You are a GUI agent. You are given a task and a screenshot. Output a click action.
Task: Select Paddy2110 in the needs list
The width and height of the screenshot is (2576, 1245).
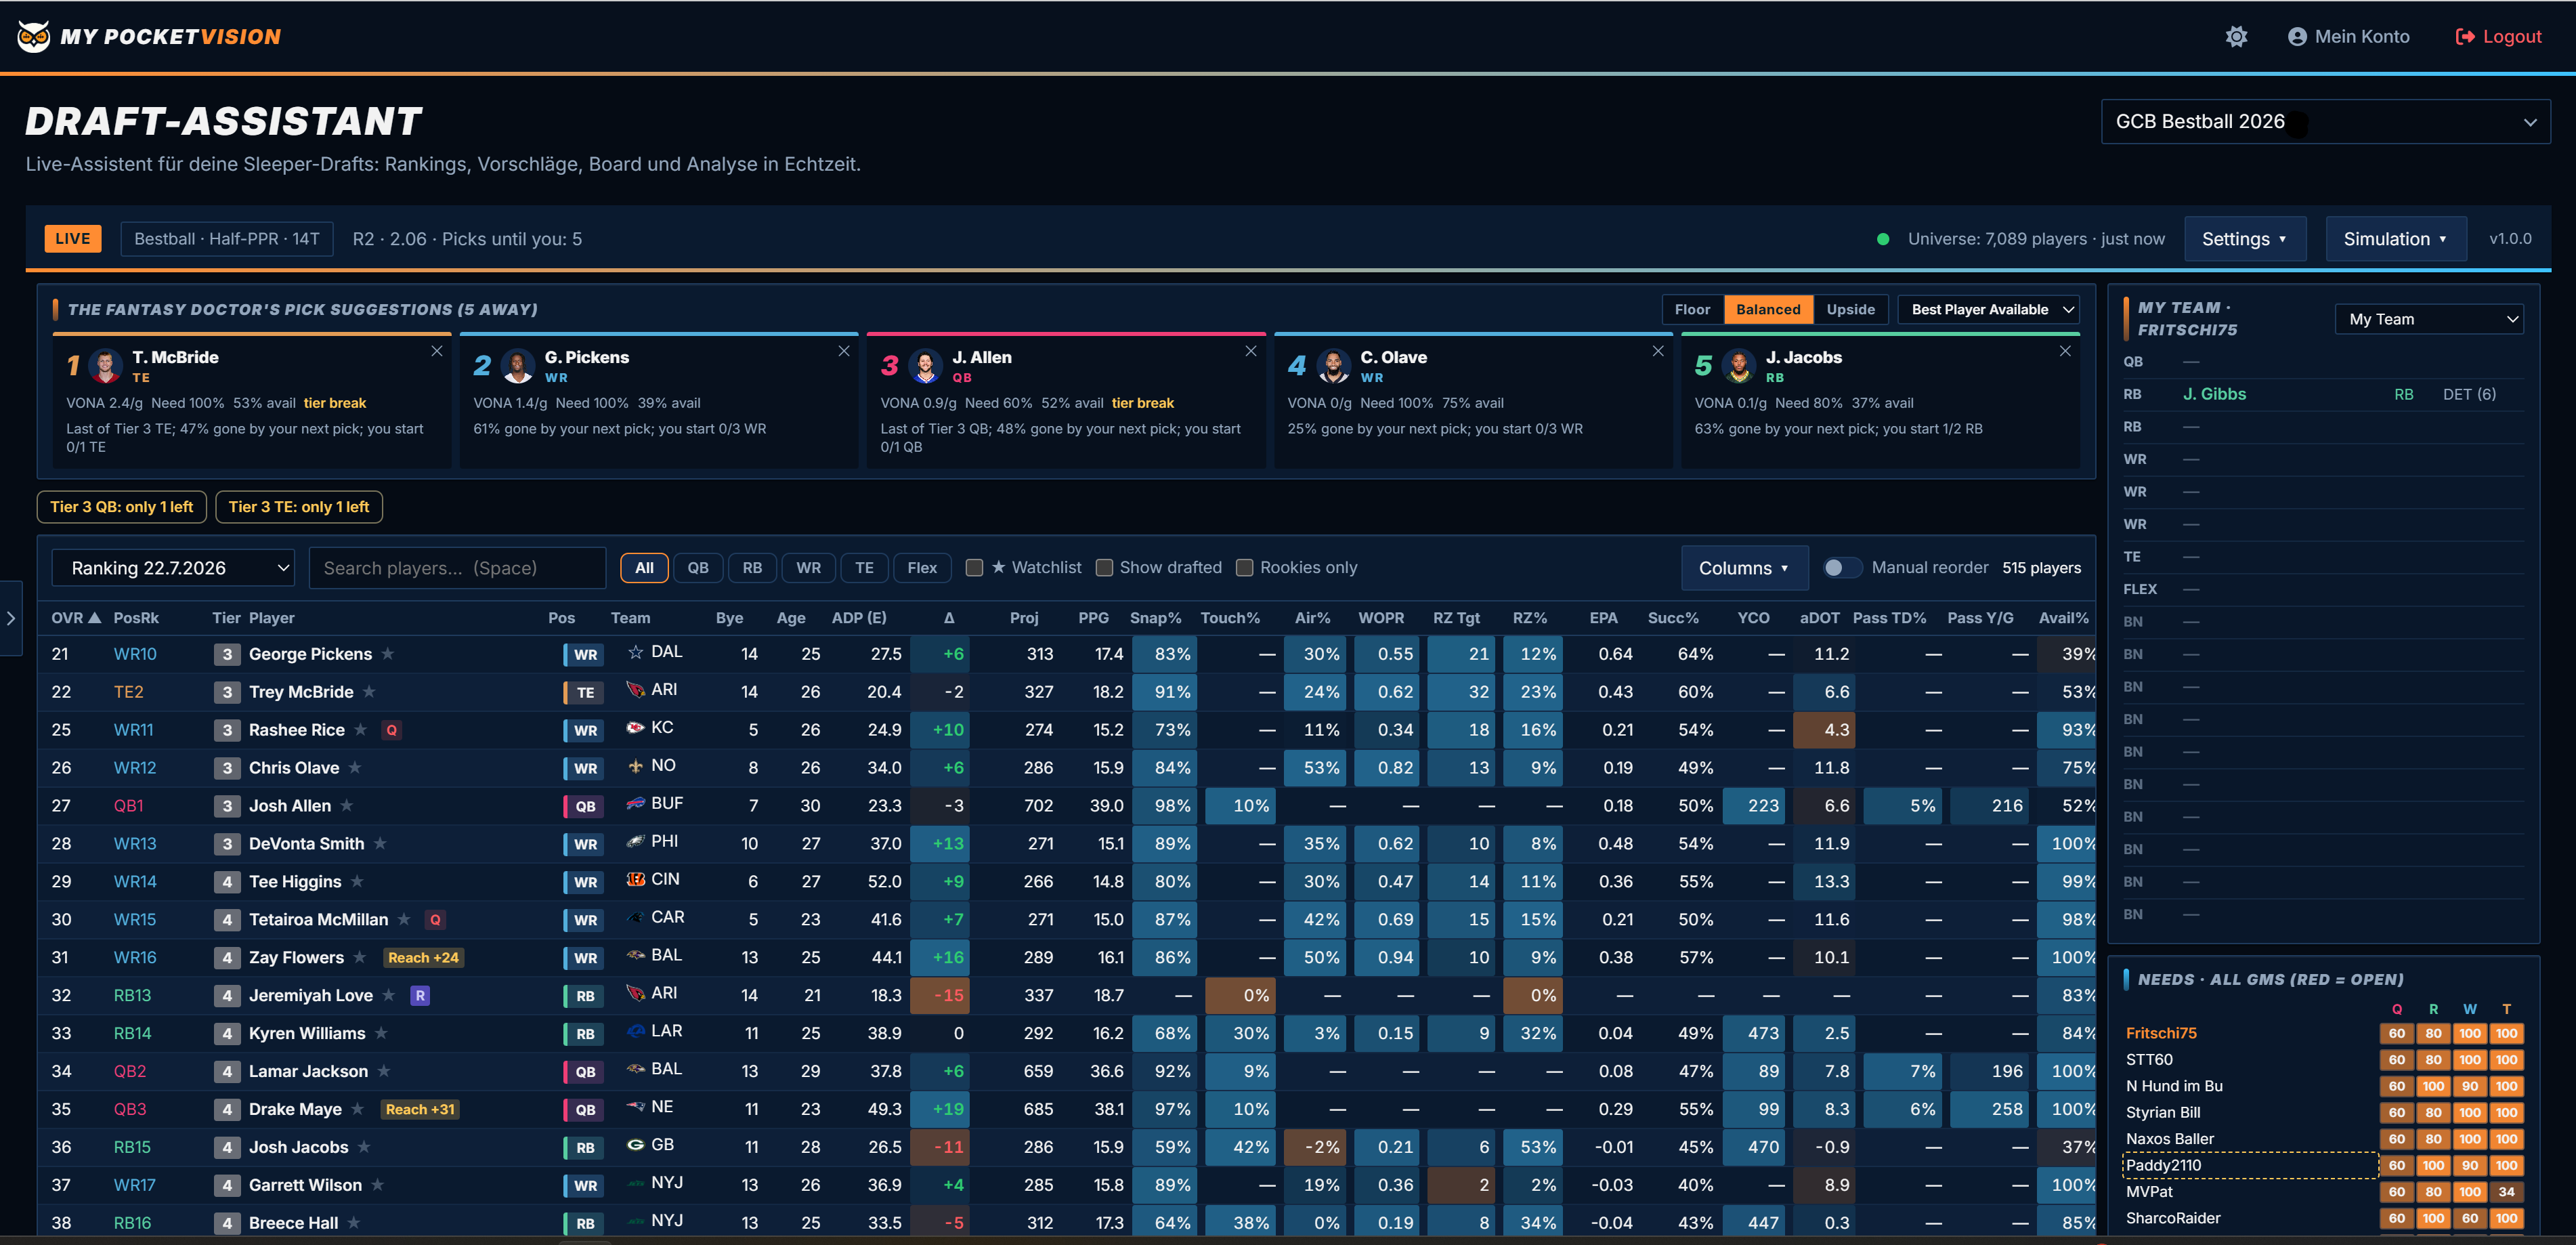tap(2250, 1165)
